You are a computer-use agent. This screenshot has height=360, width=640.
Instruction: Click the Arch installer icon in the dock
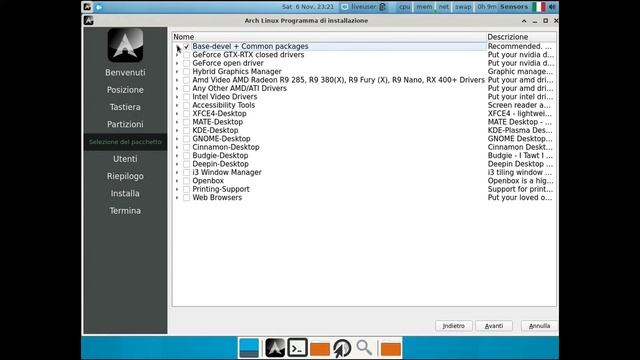click(275, 348)
